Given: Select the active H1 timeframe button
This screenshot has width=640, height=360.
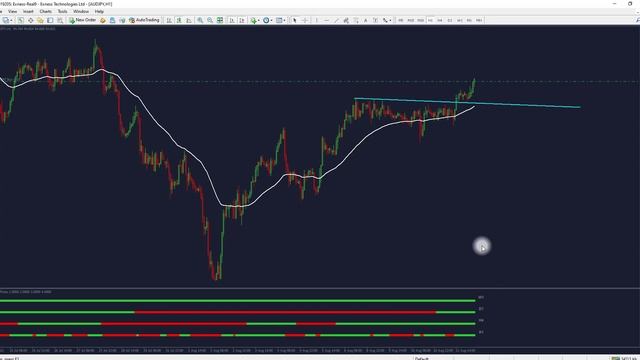Looking at the screenshot, I should click(430, 20).
